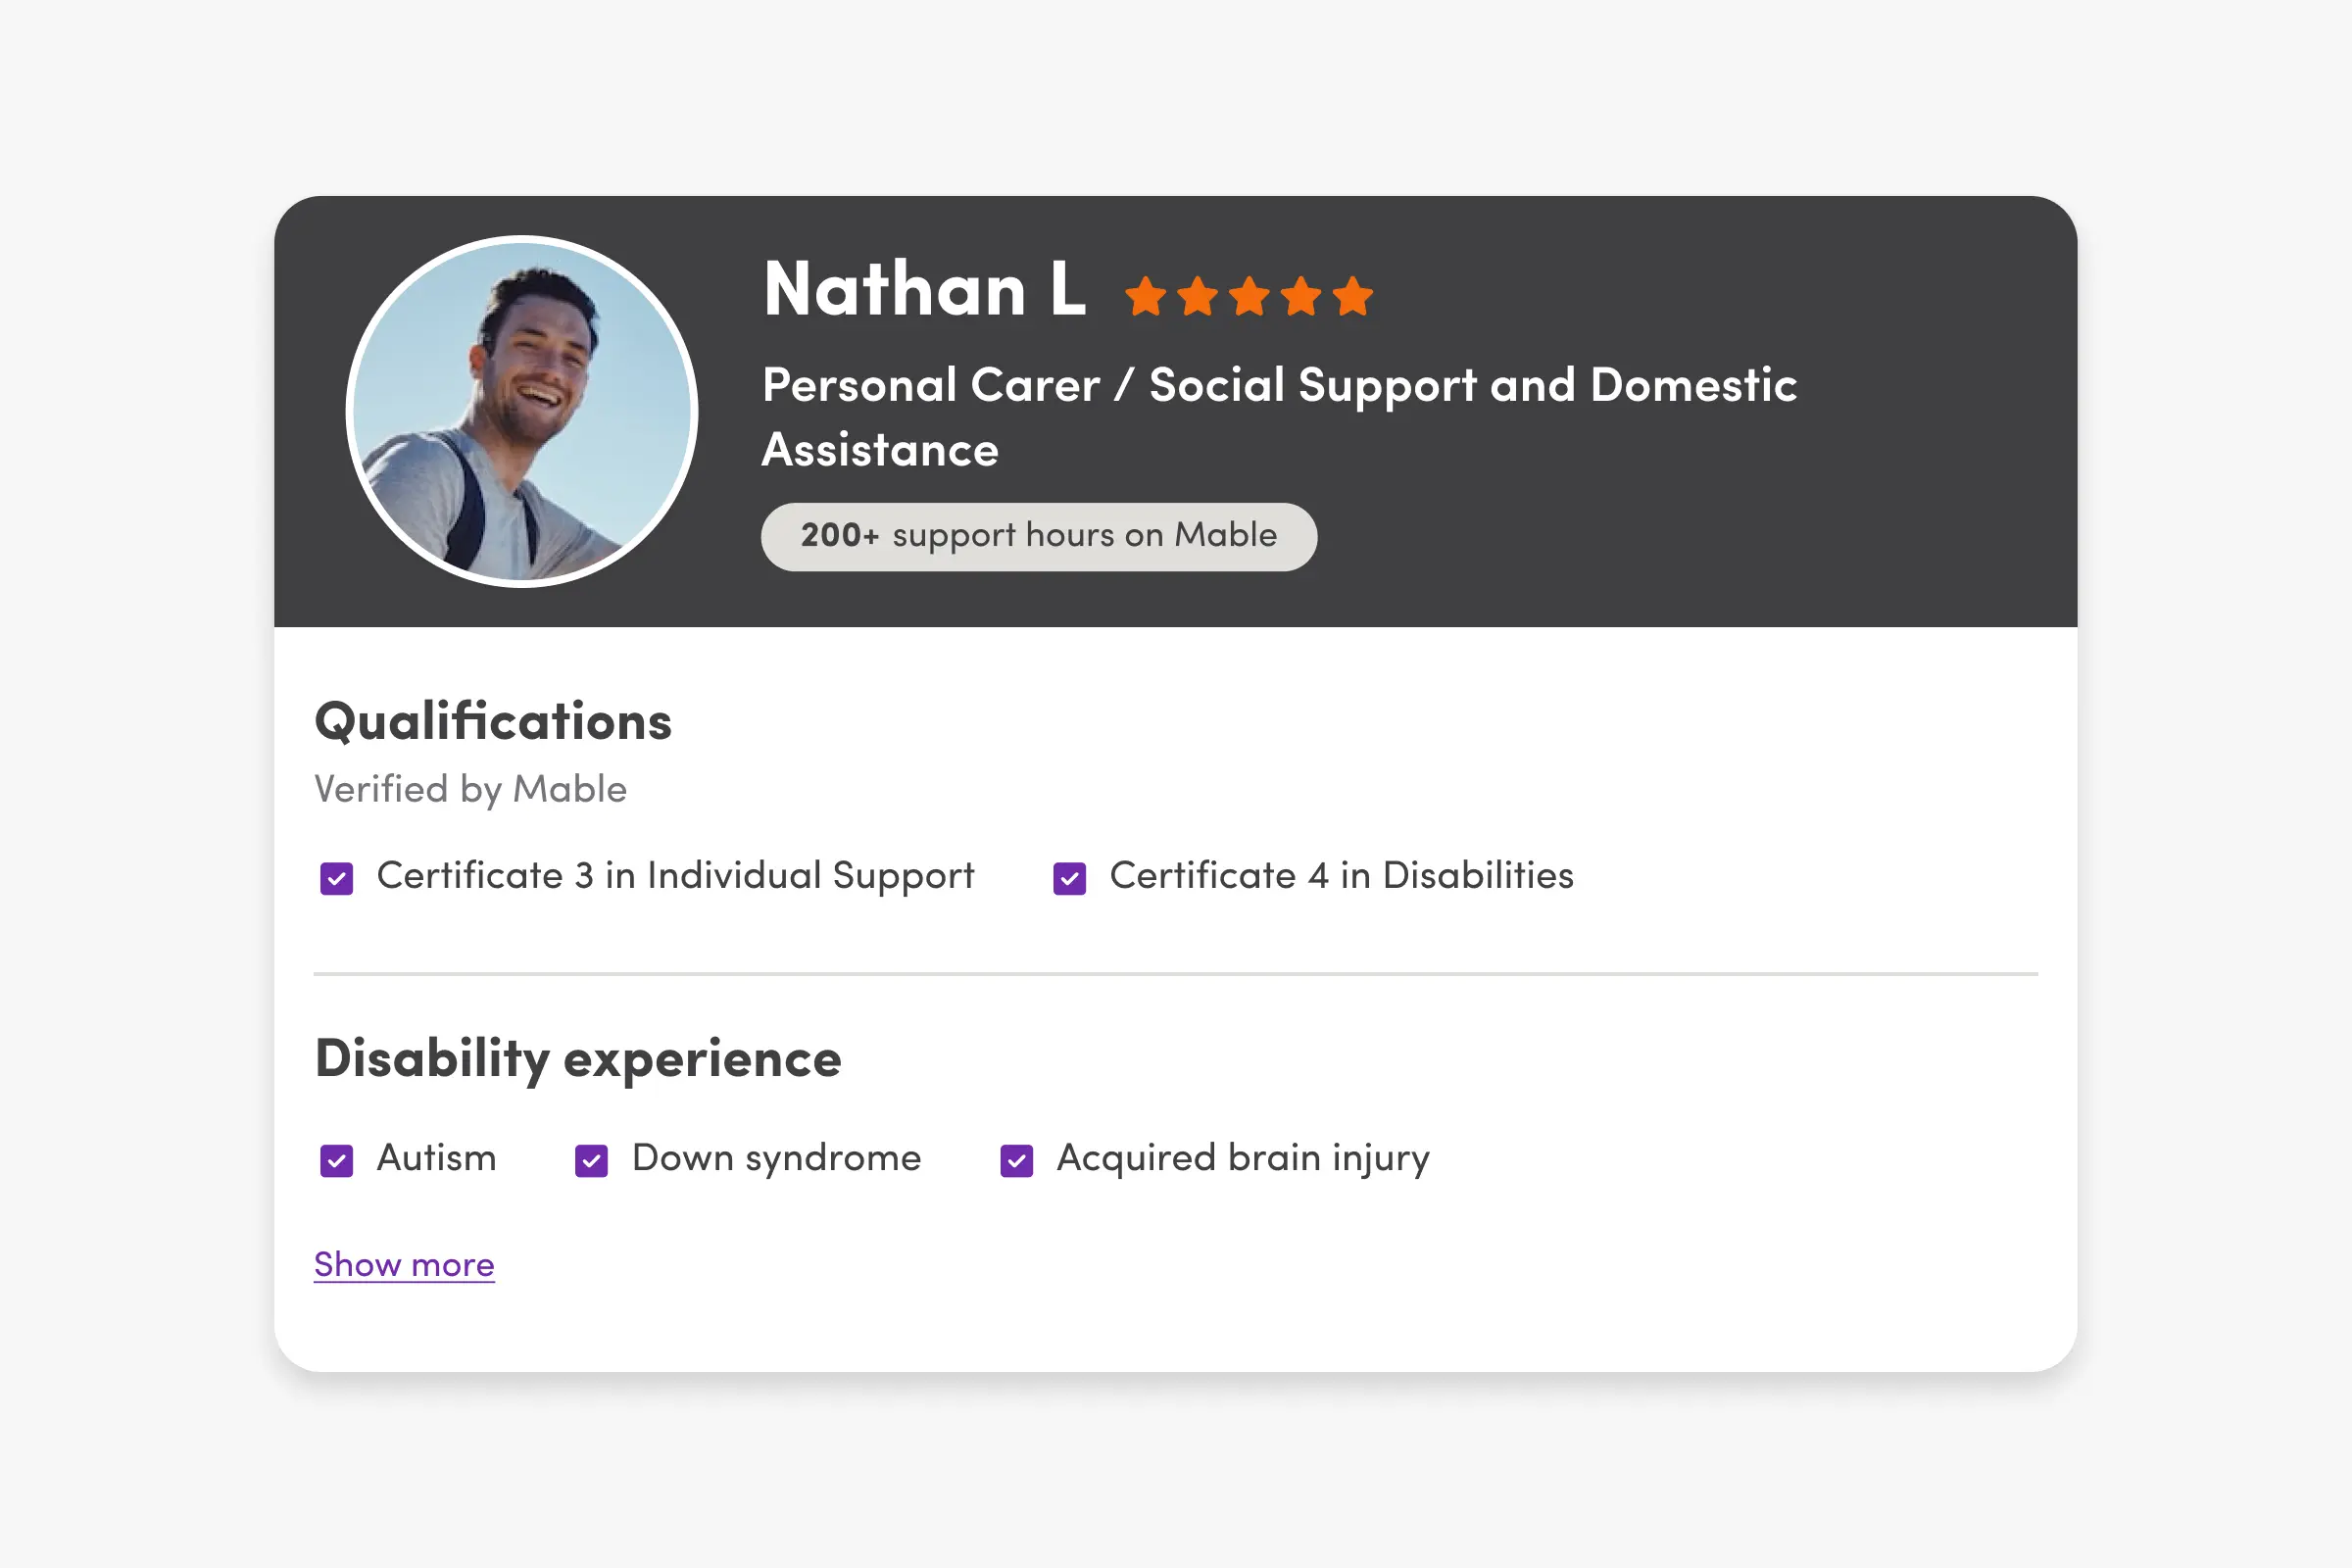2352x1568 pixels.
Task: Click the second orange rating star
Action: (x=1197, y=297)
